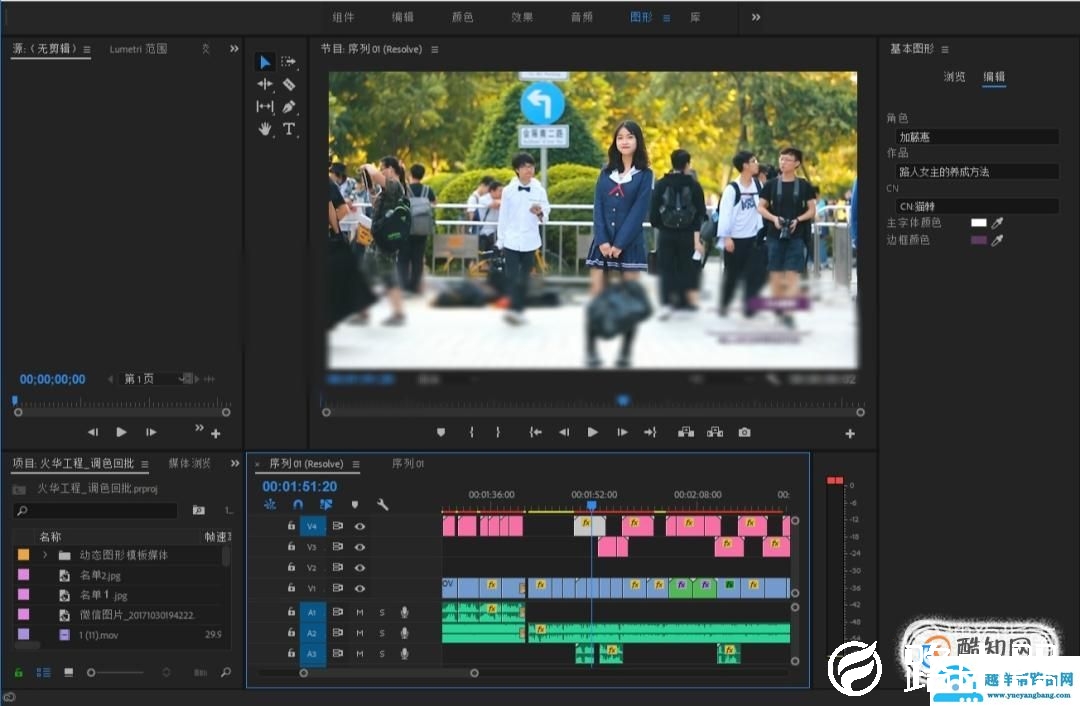Switch to the 颜色 workspace tab
Viewport: 1080px width, 706px height.
tap(463, 17)
